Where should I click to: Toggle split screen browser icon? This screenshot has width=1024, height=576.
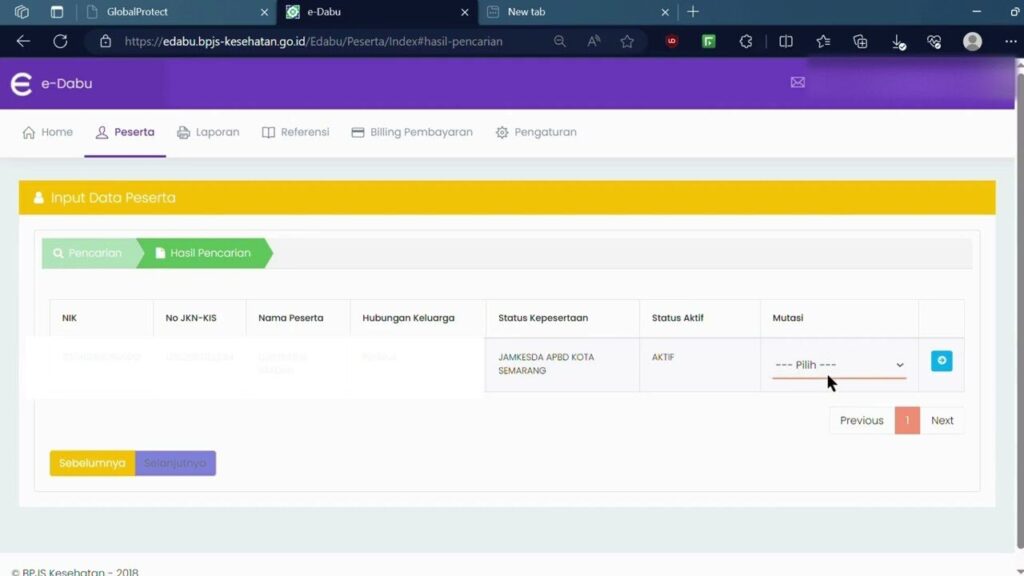point(786,42)
